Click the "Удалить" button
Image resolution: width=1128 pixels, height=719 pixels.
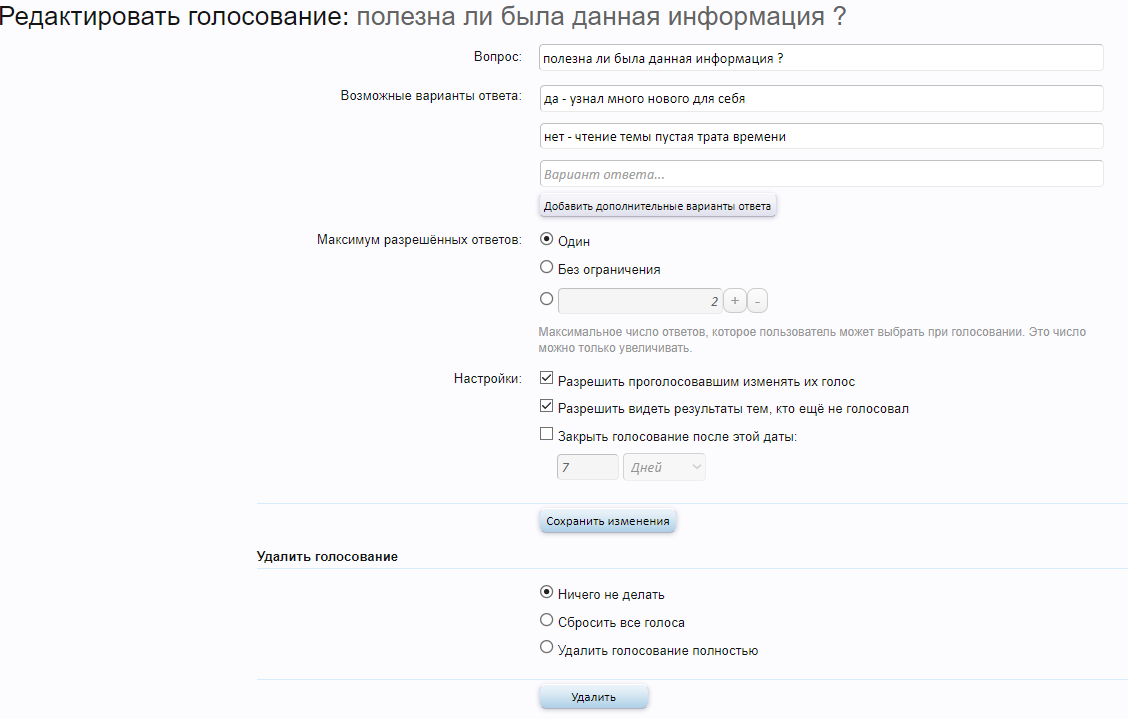593,696
